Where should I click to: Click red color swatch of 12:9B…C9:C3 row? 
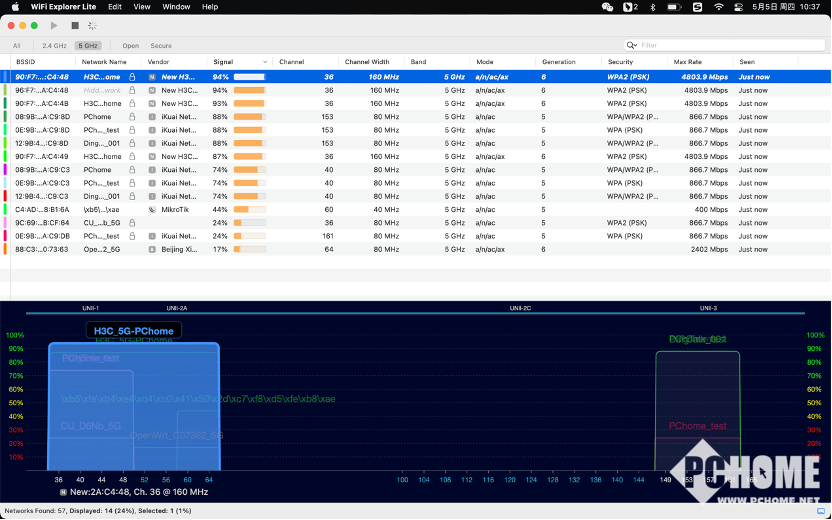tap(5, 196)
